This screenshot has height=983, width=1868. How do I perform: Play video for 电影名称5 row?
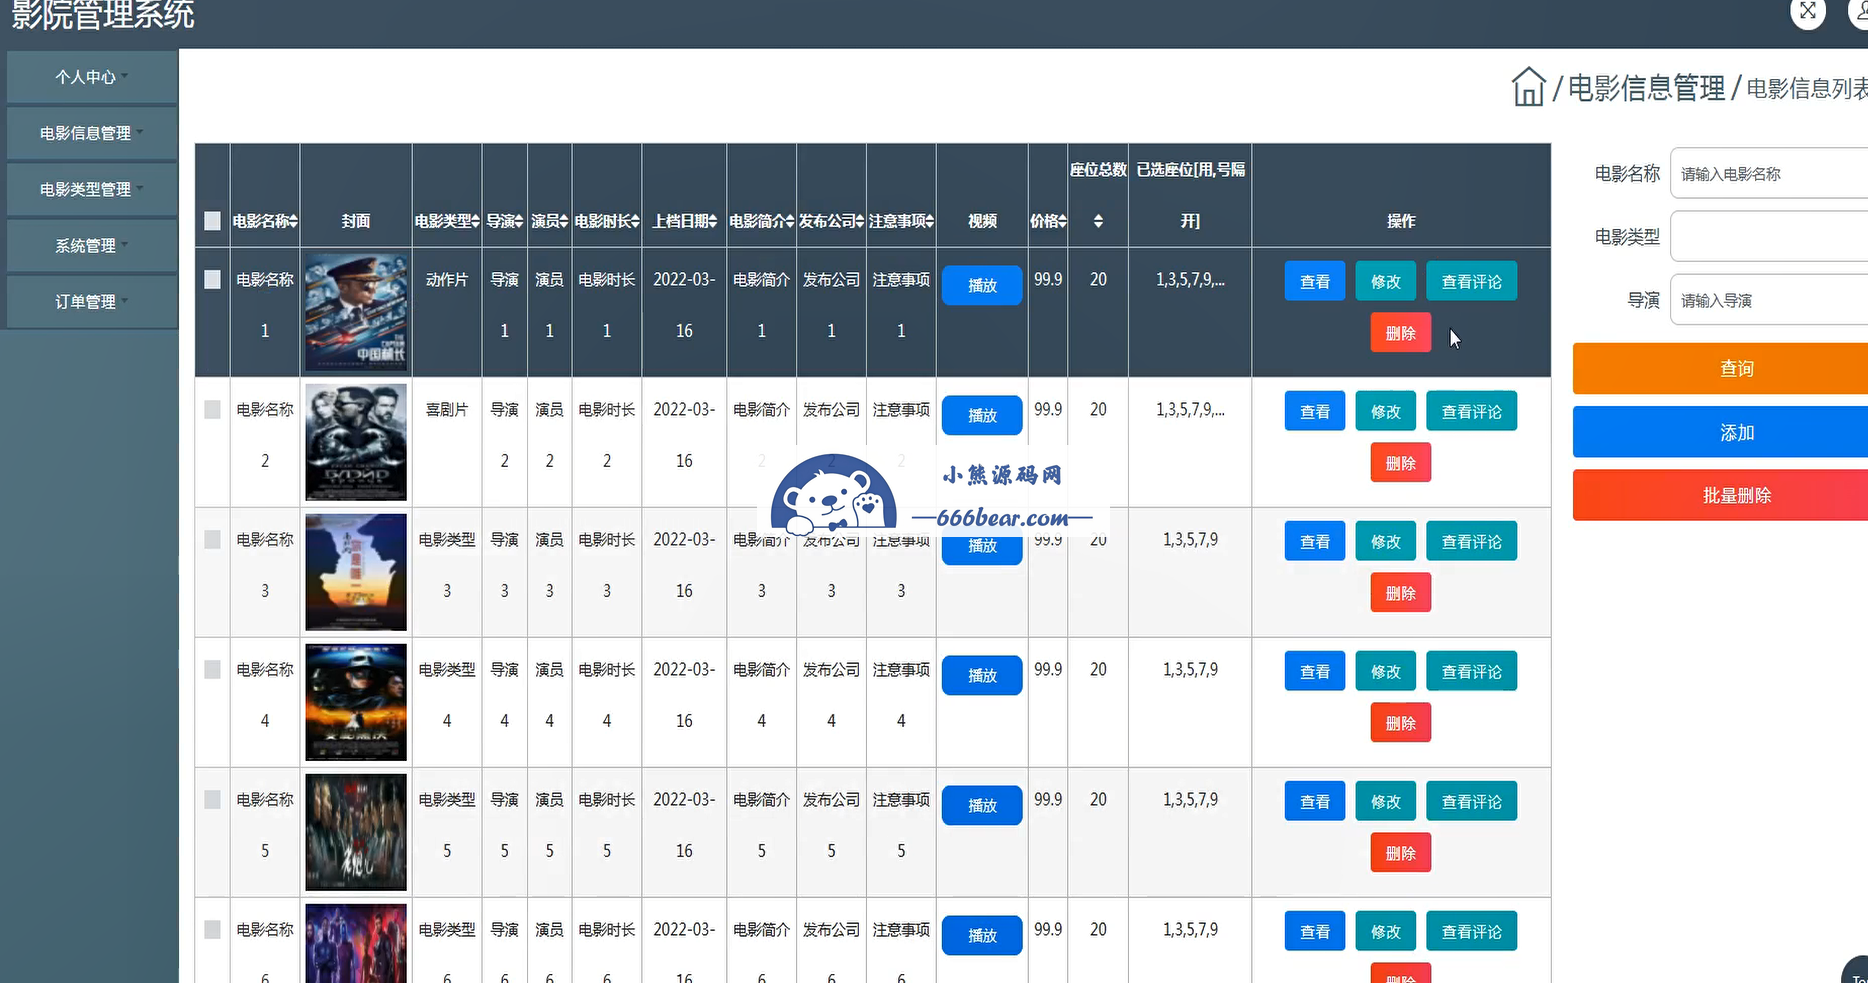pyautogui.click(x=982, y=805)
